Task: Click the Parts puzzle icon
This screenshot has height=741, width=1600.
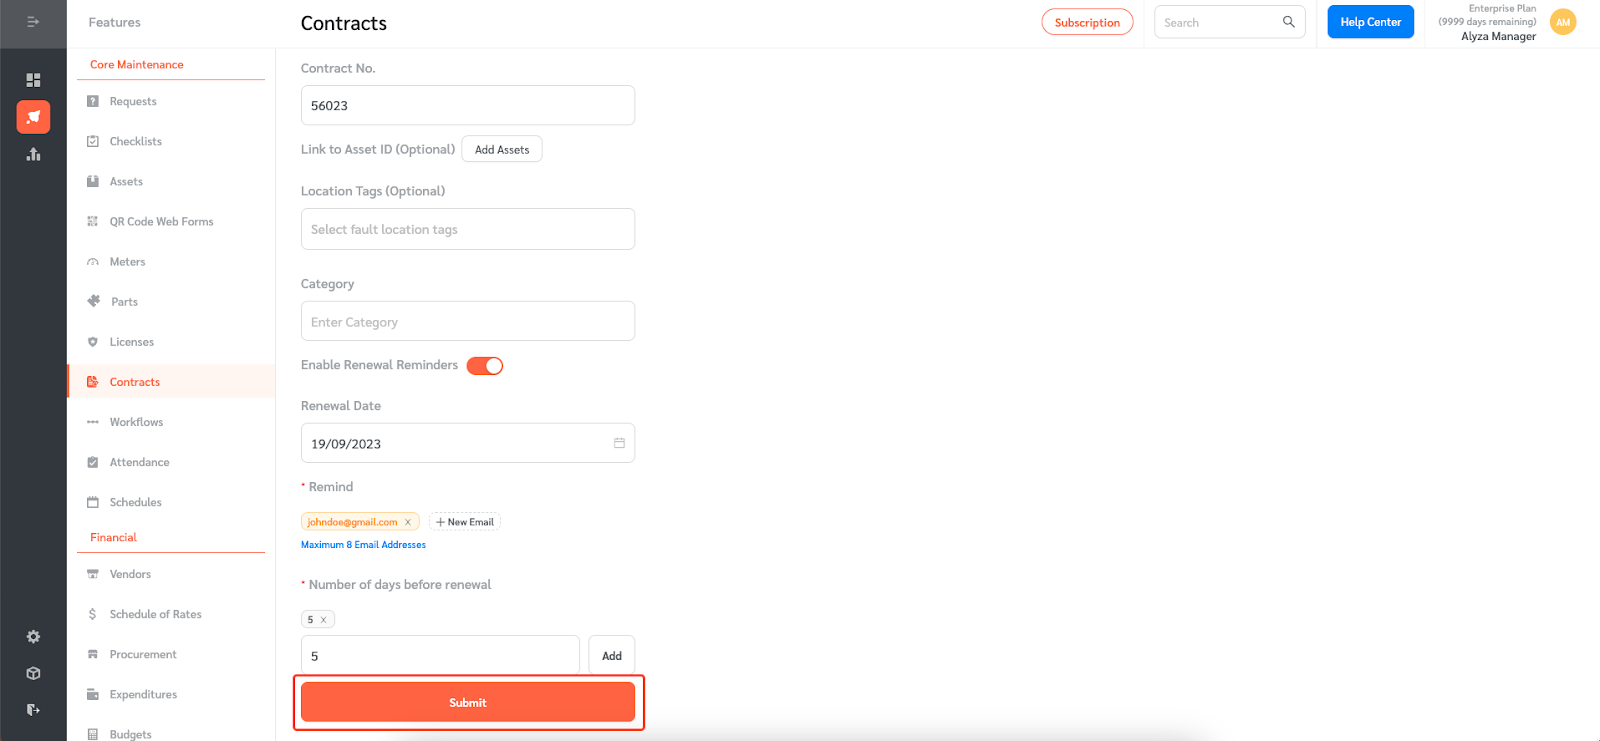Action: point(94,301)
